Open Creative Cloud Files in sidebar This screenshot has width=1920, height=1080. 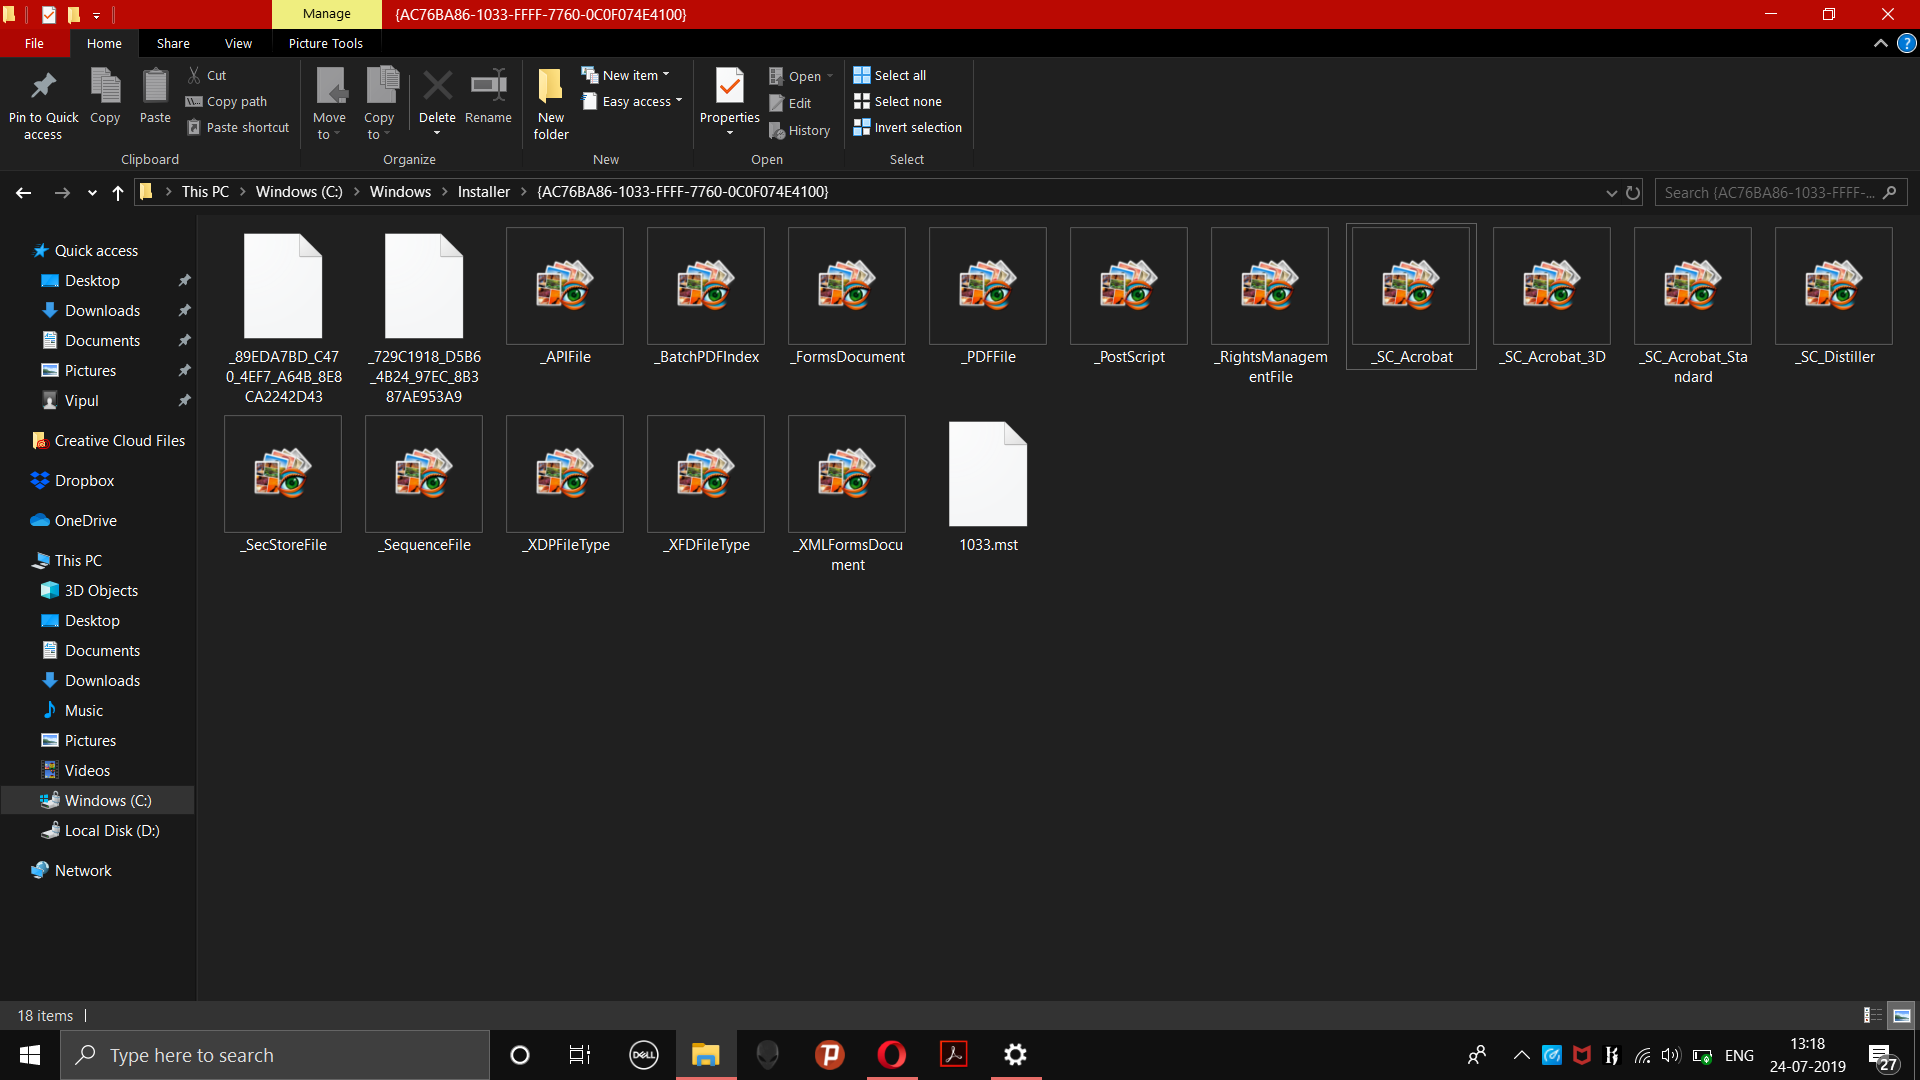pyautogui.click(x=119, y=440)
